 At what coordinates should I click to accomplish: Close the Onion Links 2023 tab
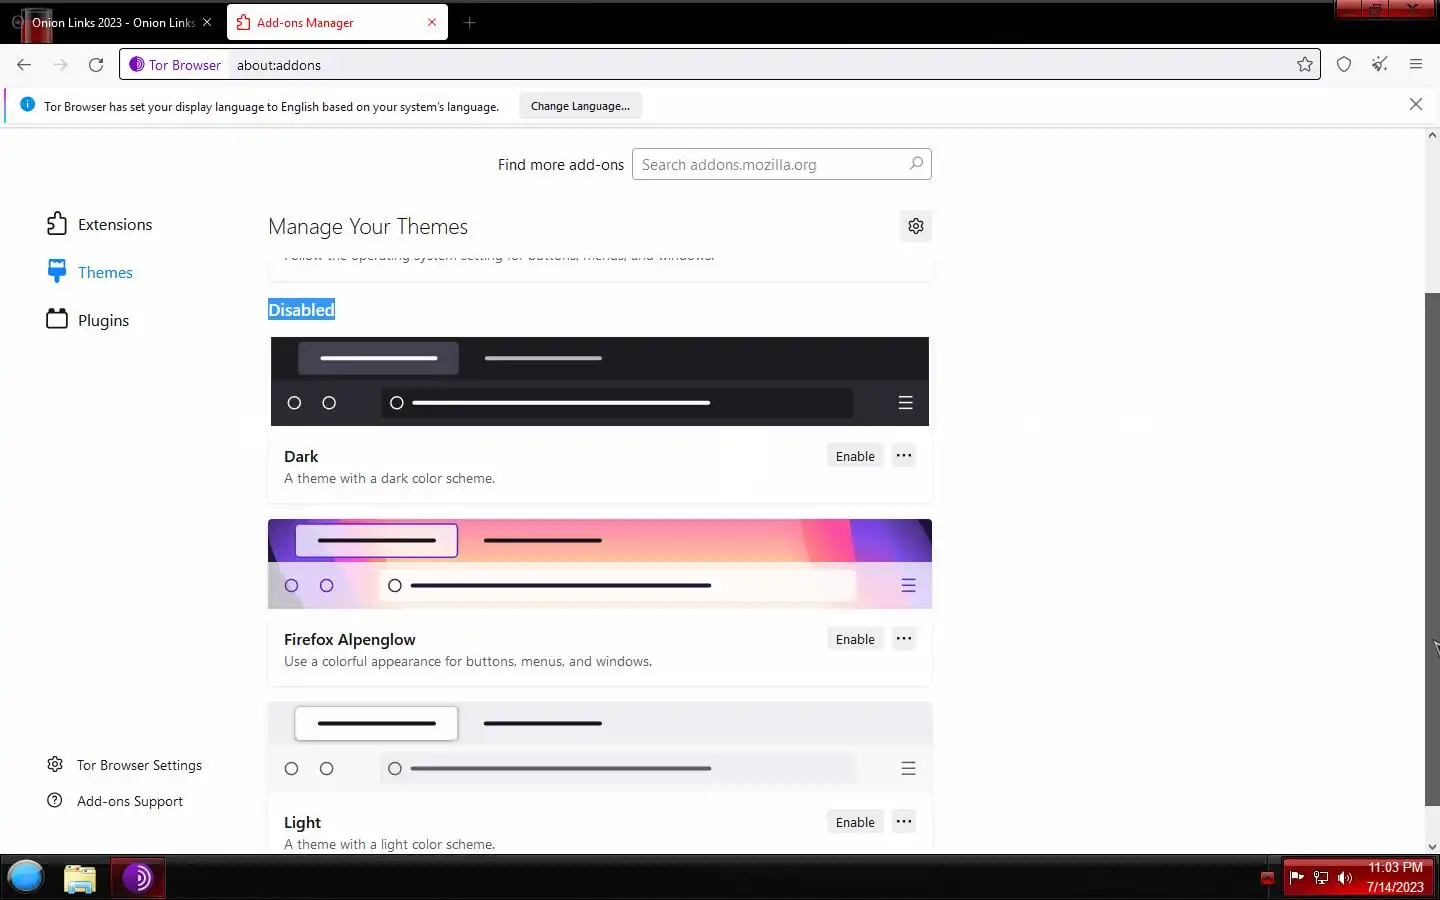(207, 22)
